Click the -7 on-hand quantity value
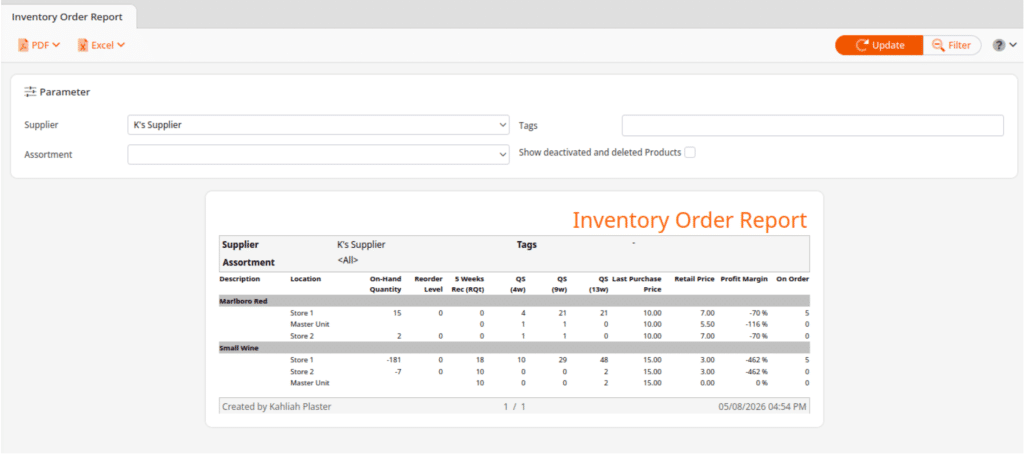 coord(397,372)
